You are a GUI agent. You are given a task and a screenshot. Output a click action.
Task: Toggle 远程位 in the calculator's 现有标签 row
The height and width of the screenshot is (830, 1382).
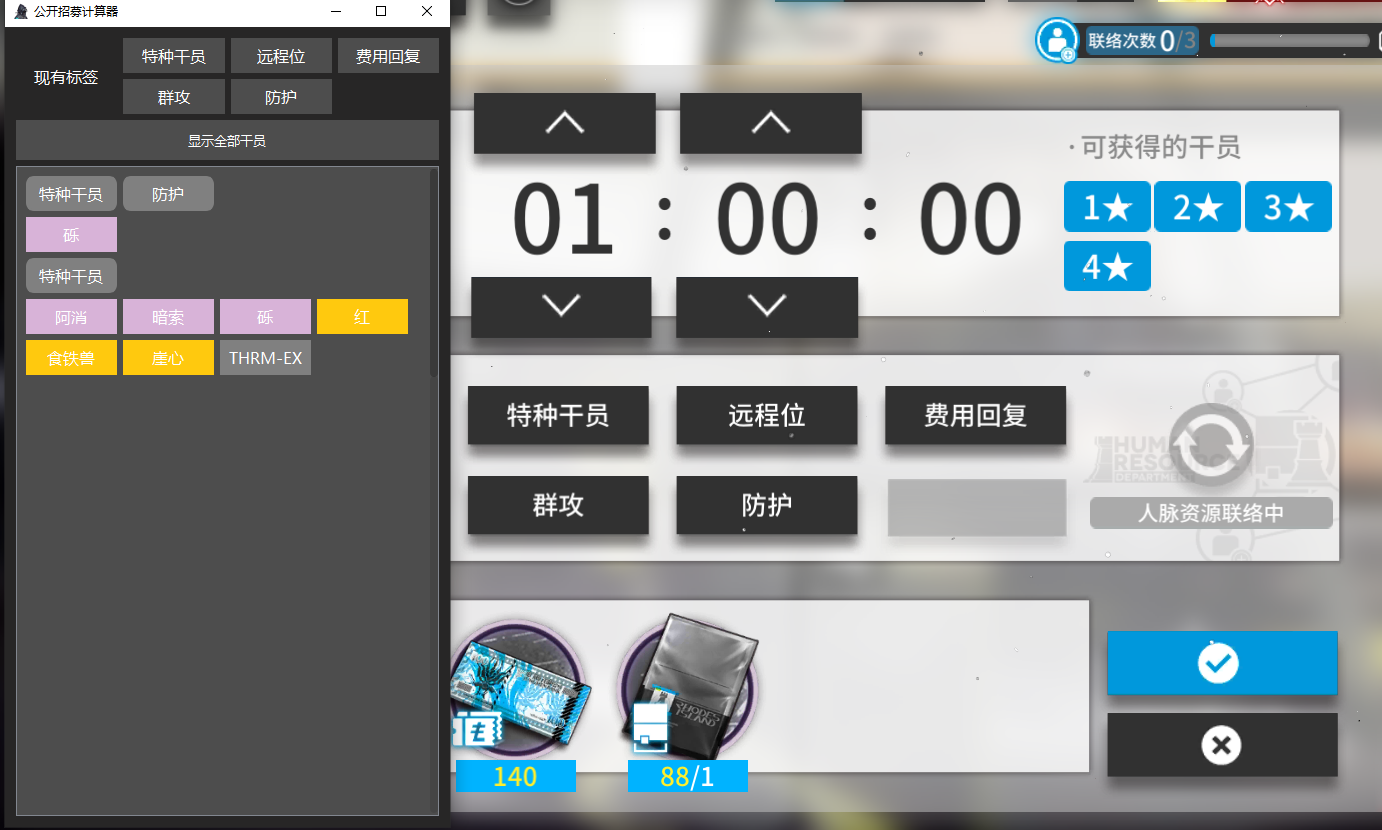281,56
